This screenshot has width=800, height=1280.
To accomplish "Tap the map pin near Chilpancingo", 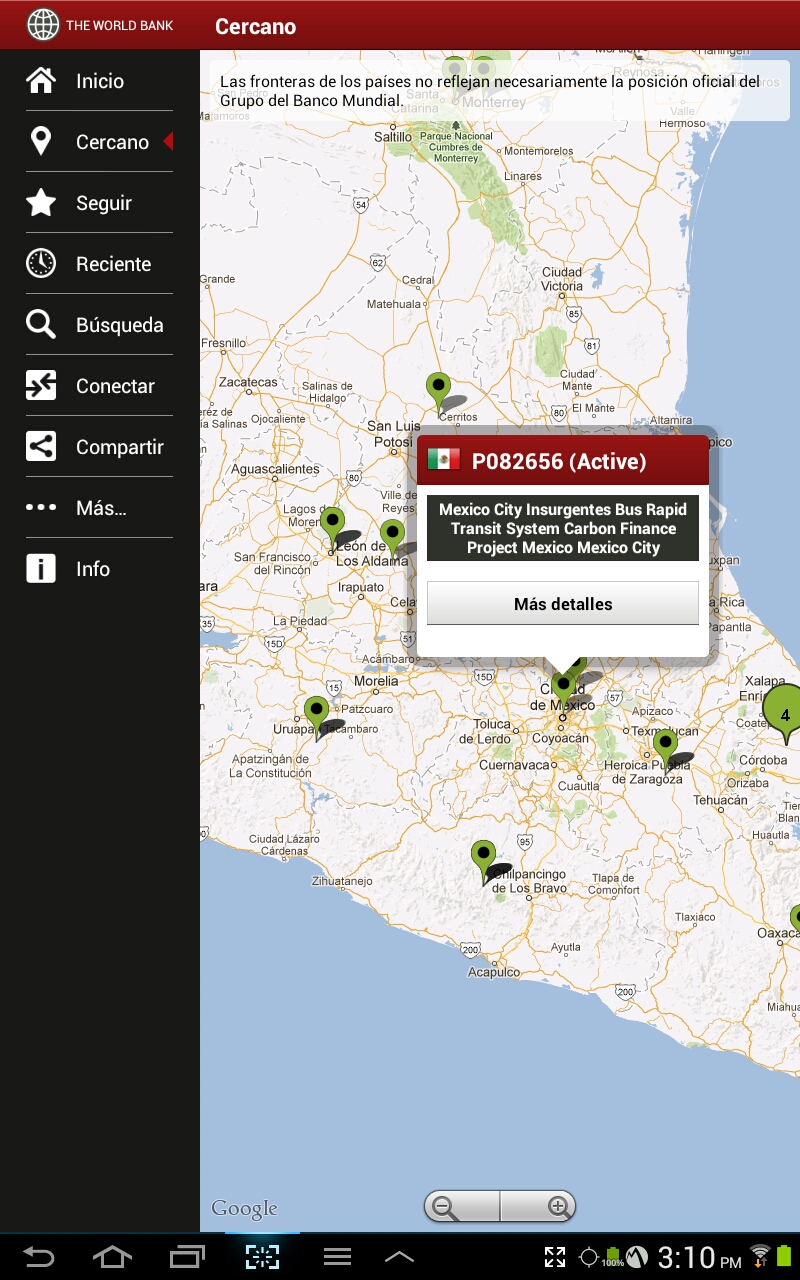I will [484, 858].
